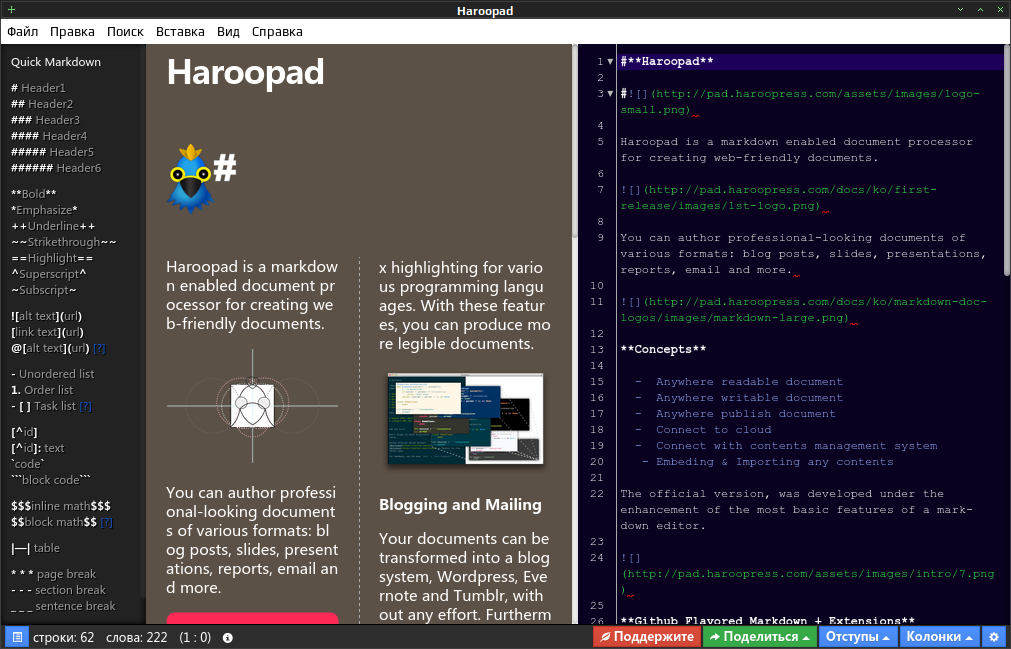Click the document info icon in status bar
The height and width of the screenshot is (649, 1011).
click(228, 637)
